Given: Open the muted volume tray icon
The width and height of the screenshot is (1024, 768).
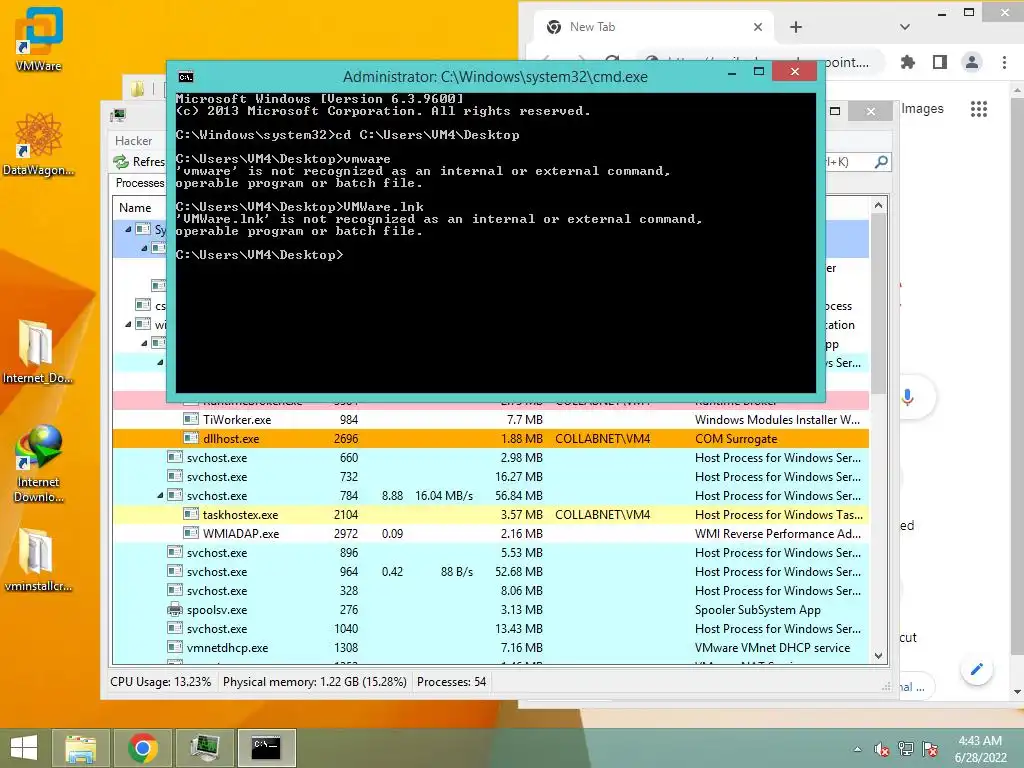Looking at the screenshot, I should pyautogui.click(x=882, y=749).
